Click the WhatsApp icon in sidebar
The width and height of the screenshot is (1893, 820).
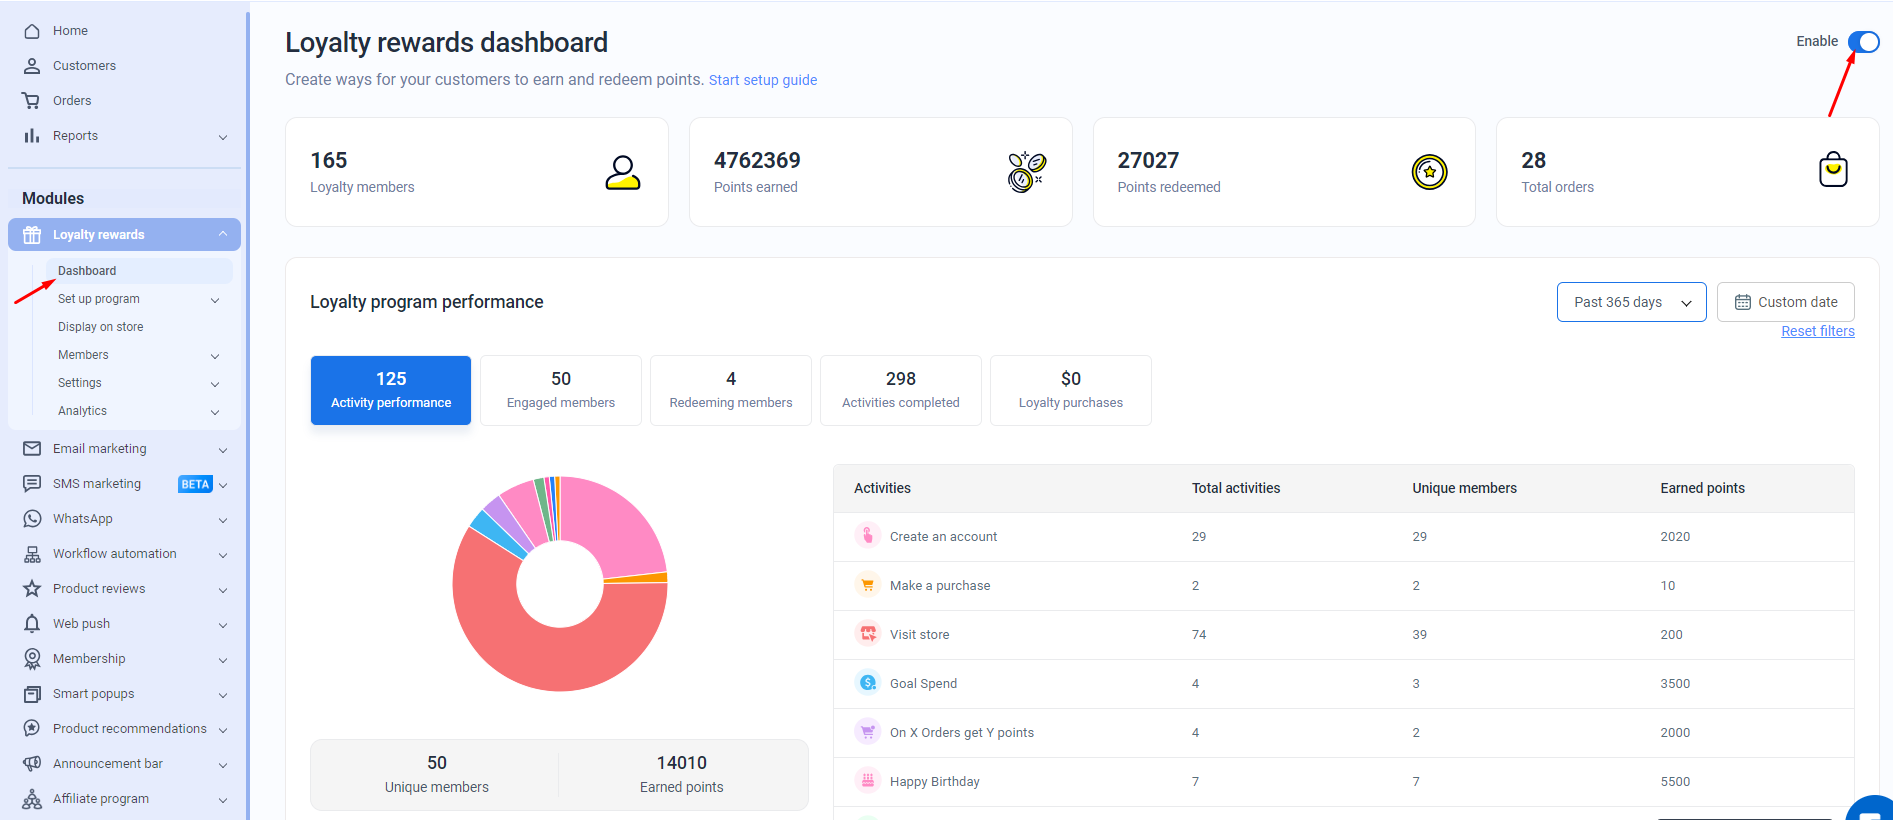(32, 519)
